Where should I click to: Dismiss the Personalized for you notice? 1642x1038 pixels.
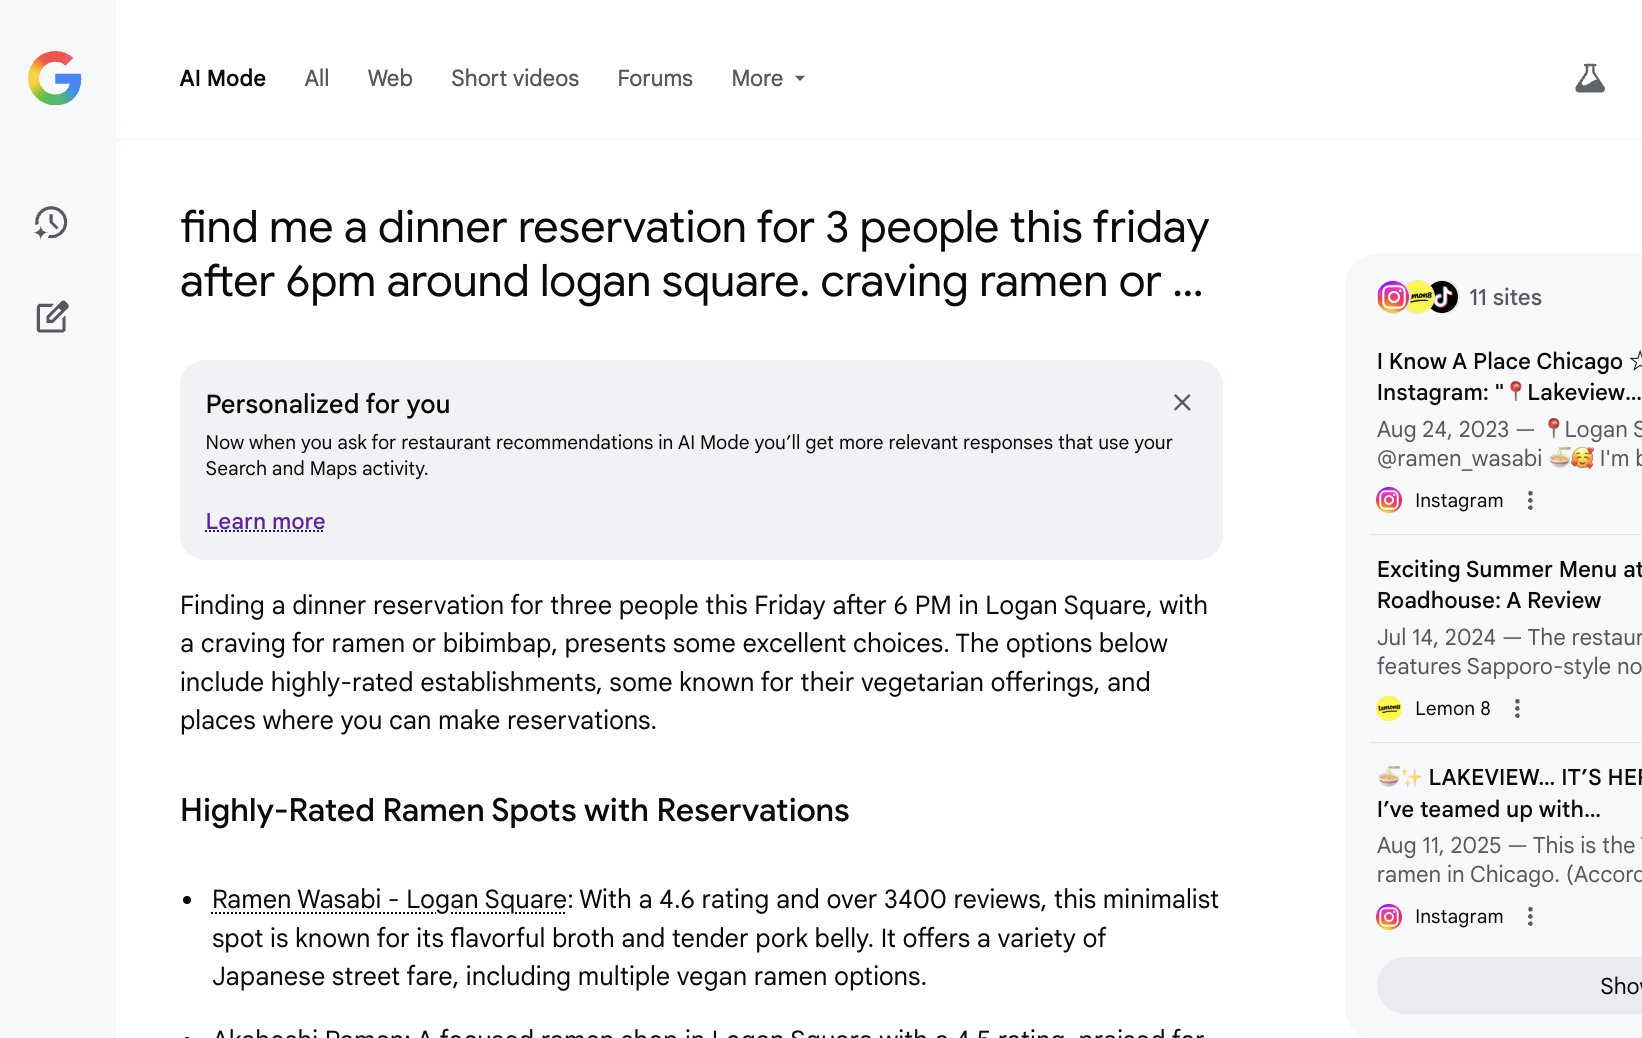pos(1182,403)
